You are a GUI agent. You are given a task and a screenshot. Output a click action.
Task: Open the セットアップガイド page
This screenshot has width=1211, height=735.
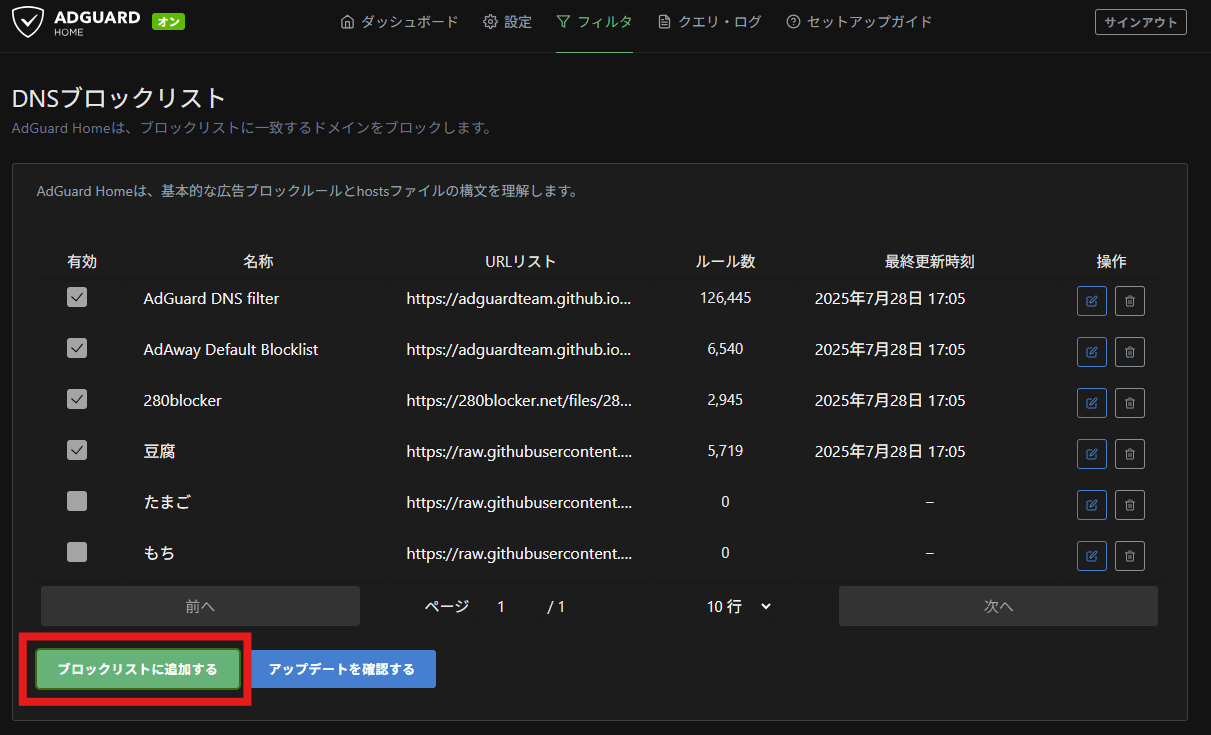click(859, 22)
